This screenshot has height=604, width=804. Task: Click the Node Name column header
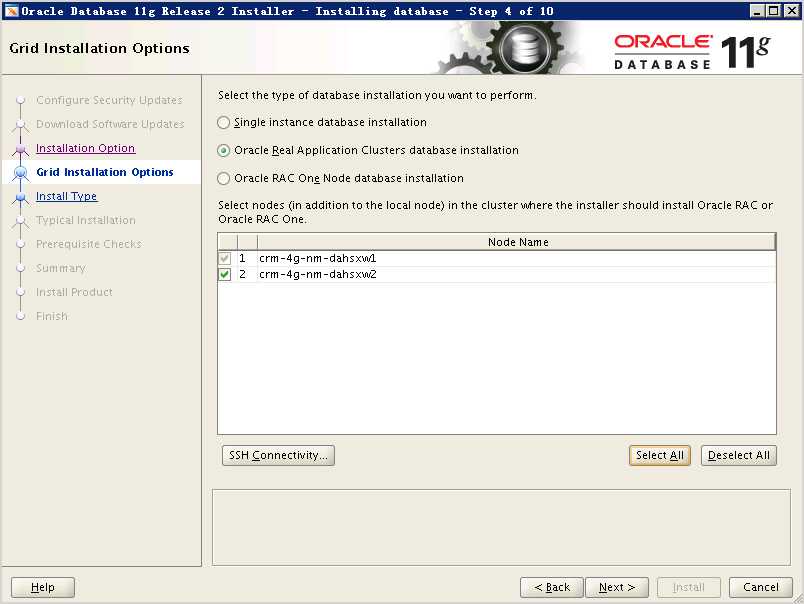(517, 242)
